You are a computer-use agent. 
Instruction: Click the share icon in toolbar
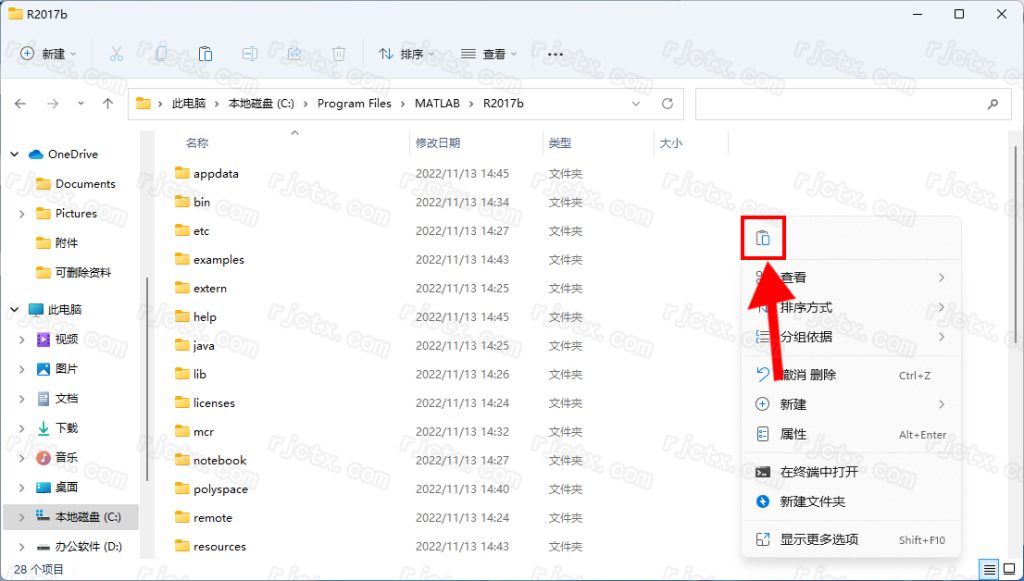click(294, 54)
